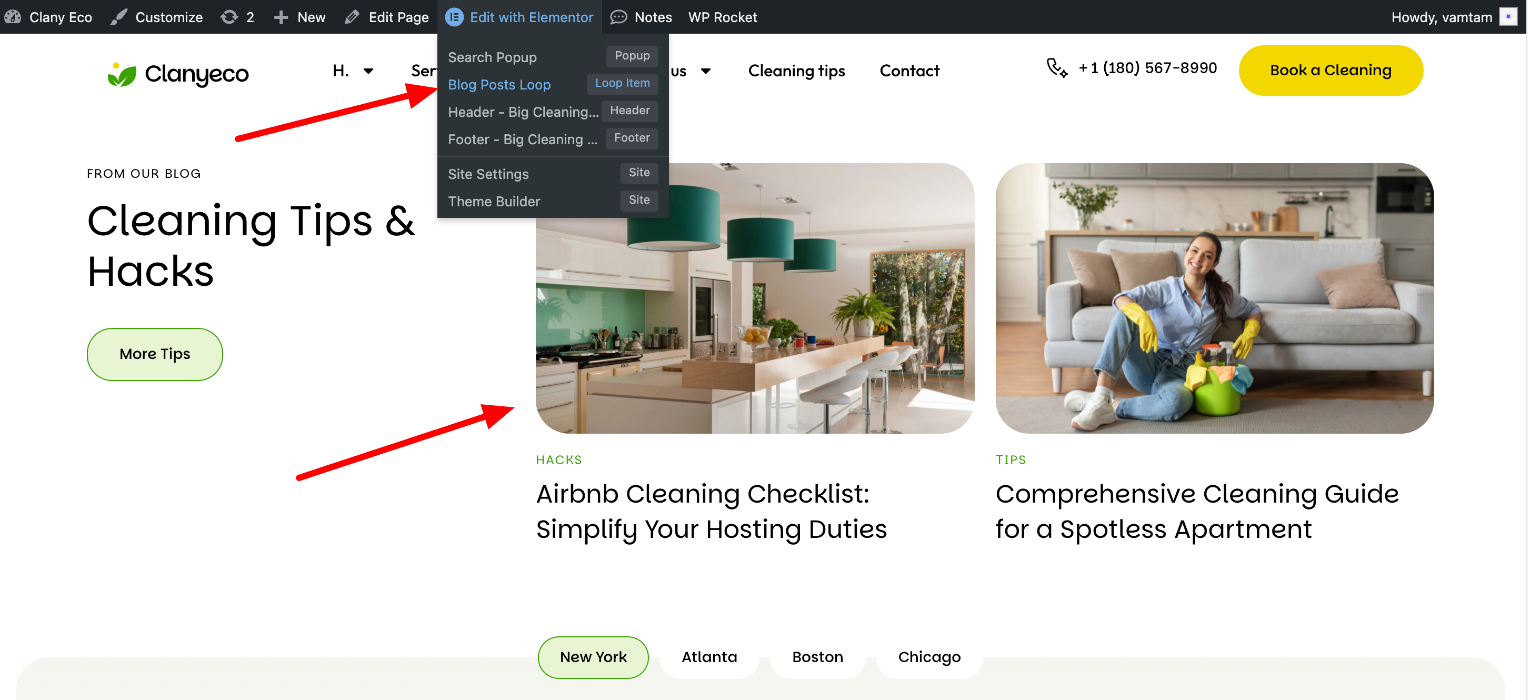Image resolution: width=1528 pixels, height=700 pixels.
Task: Open Header - Big Cleaning template
Action: (523, 112)
